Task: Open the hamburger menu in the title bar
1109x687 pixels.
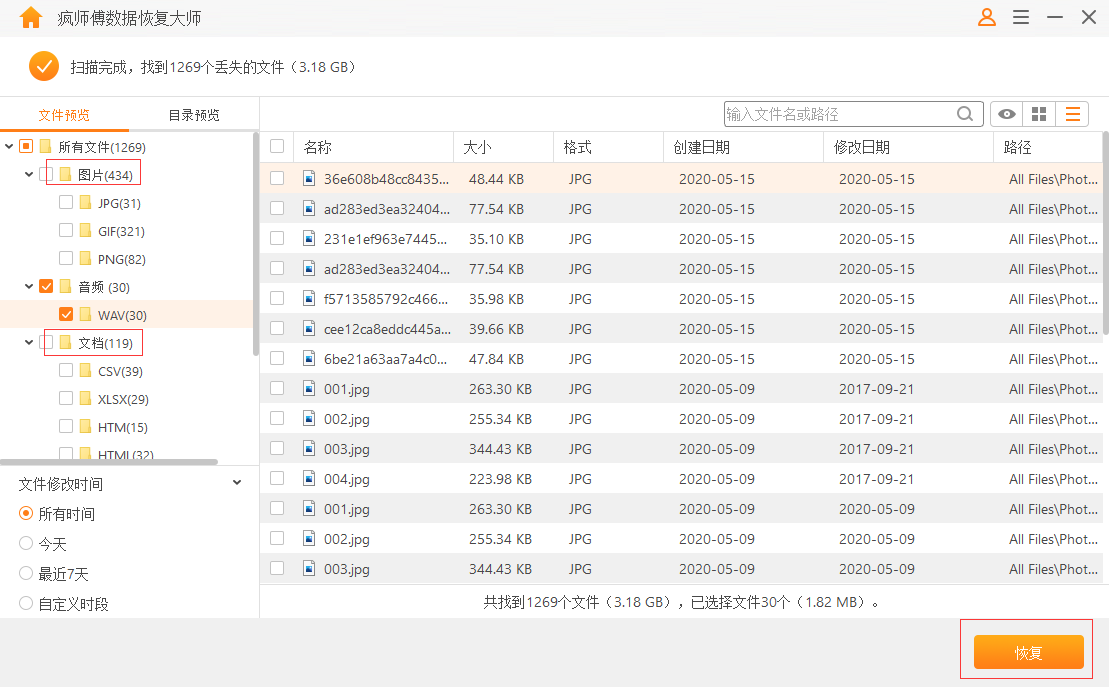Action: [x=1021, y=17]
